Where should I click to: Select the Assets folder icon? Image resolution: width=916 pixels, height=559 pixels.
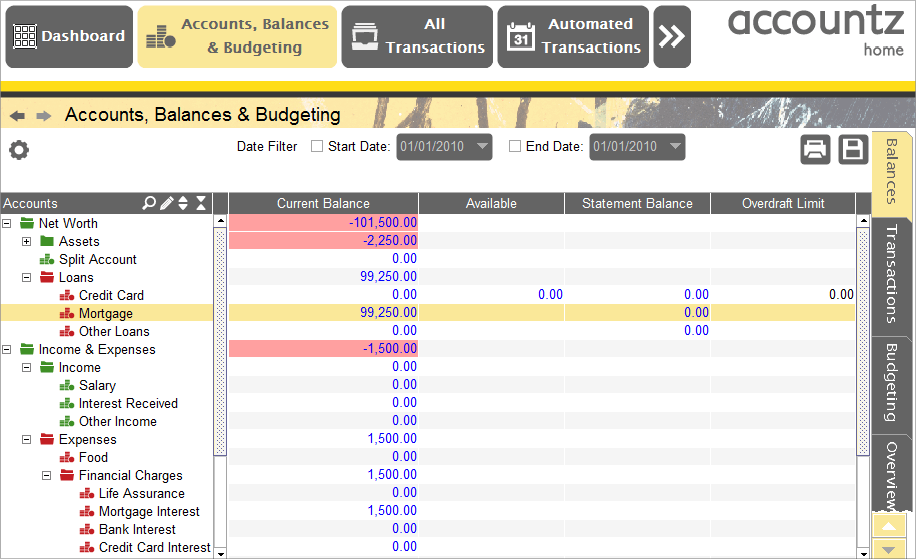[x=47, y=241]
